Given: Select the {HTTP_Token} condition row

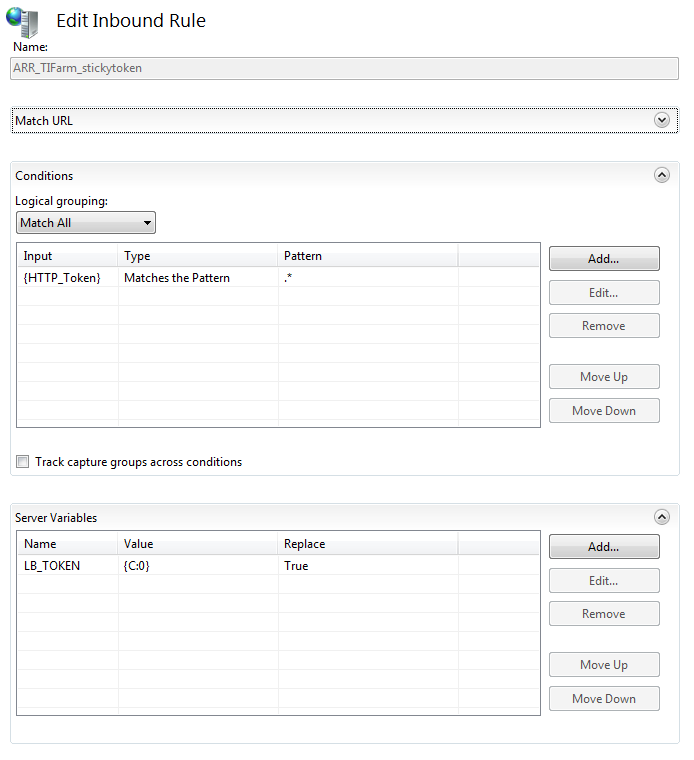Looking at the screenshot, I should (x=278, y=278).
